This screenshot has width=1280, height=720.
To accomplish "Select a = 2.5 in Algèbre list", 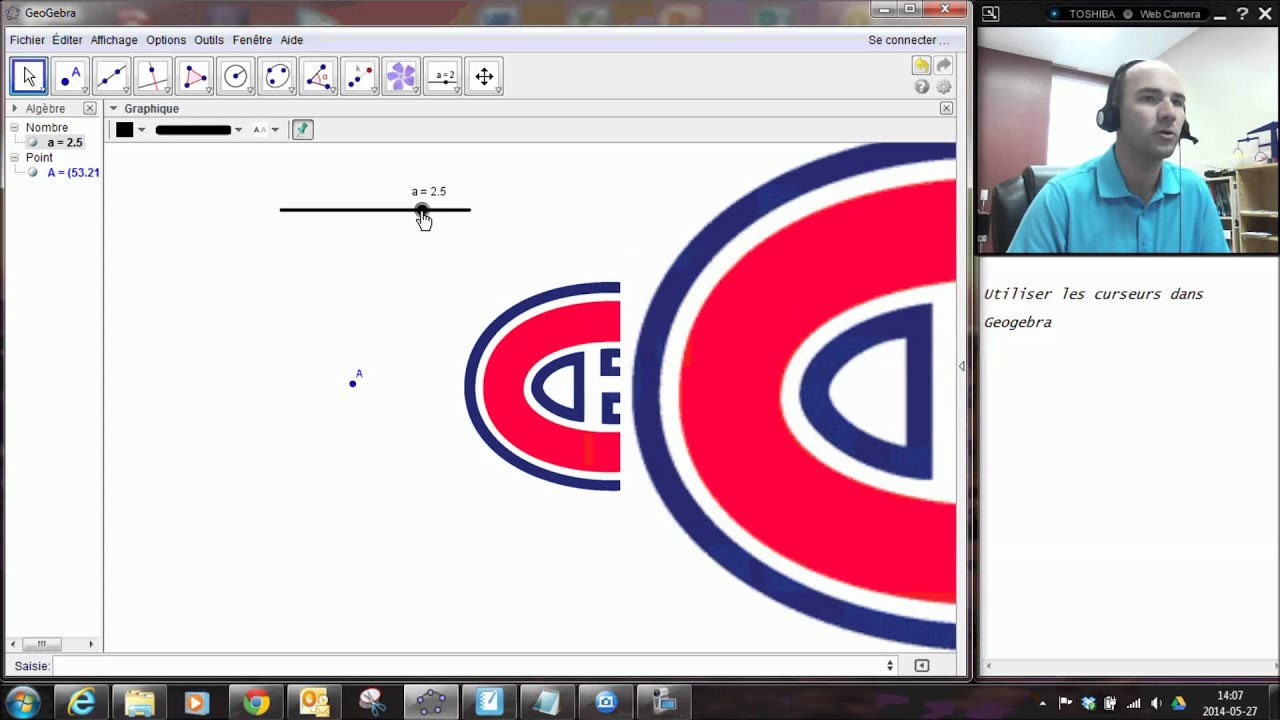I will 65,142.
